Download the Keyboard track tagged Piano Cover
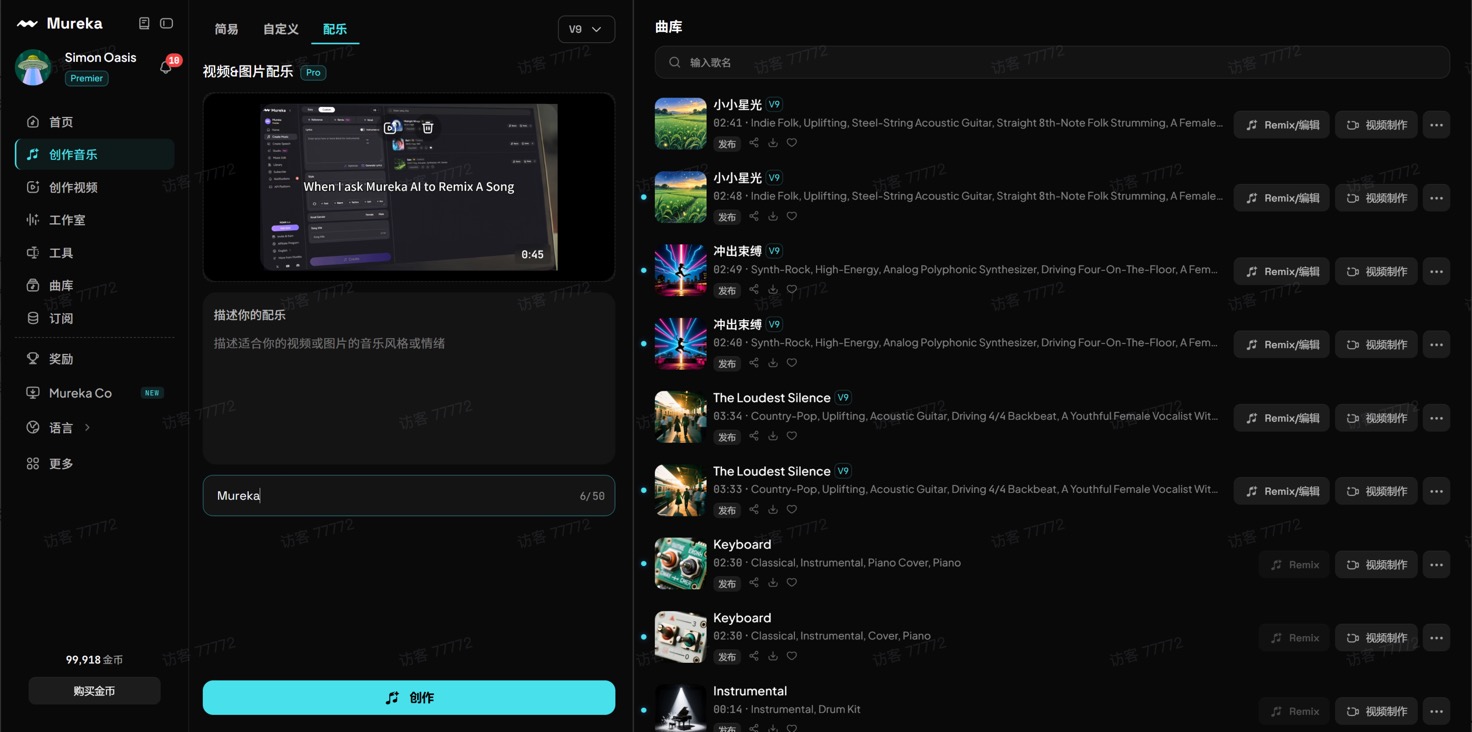The height and width of the screenshot is (732, 1472). click(773, 583)
